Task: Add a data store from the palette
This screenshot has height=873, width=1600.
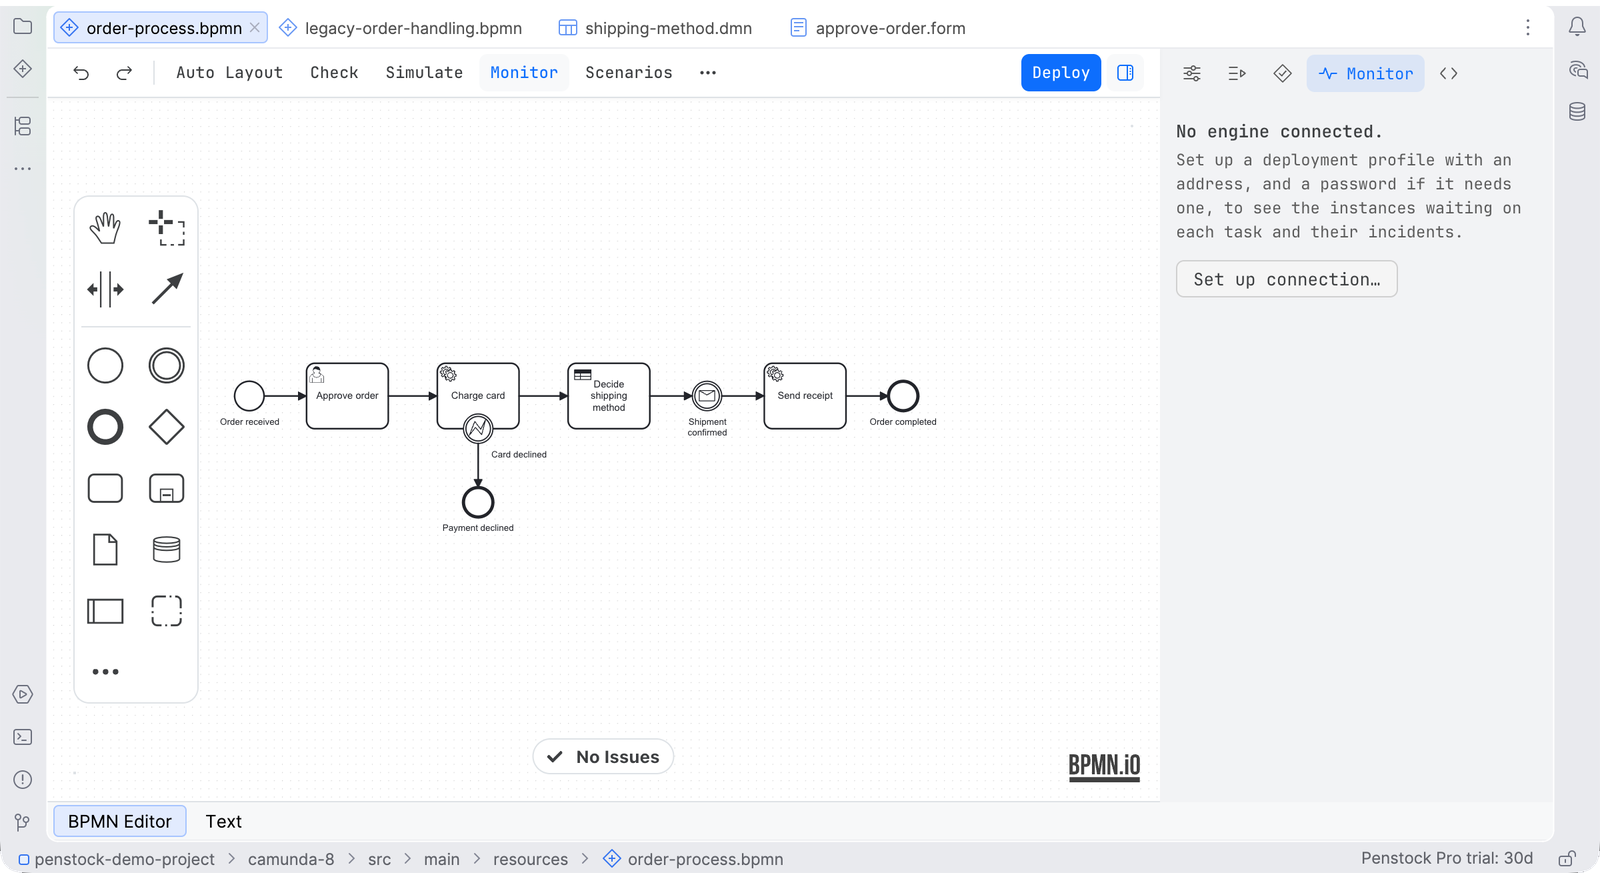Action: click(166, 549)
